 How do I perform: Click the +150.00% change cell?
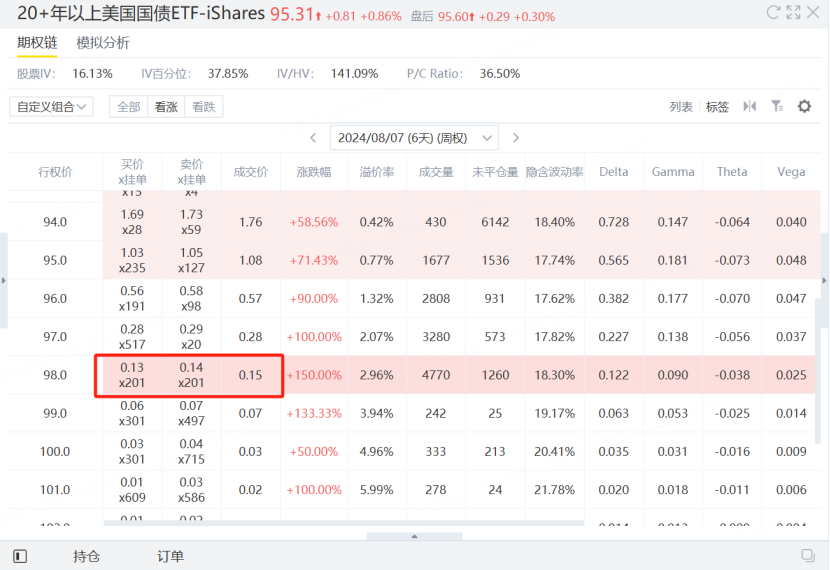pyautogui.click(x=314, y=375)
